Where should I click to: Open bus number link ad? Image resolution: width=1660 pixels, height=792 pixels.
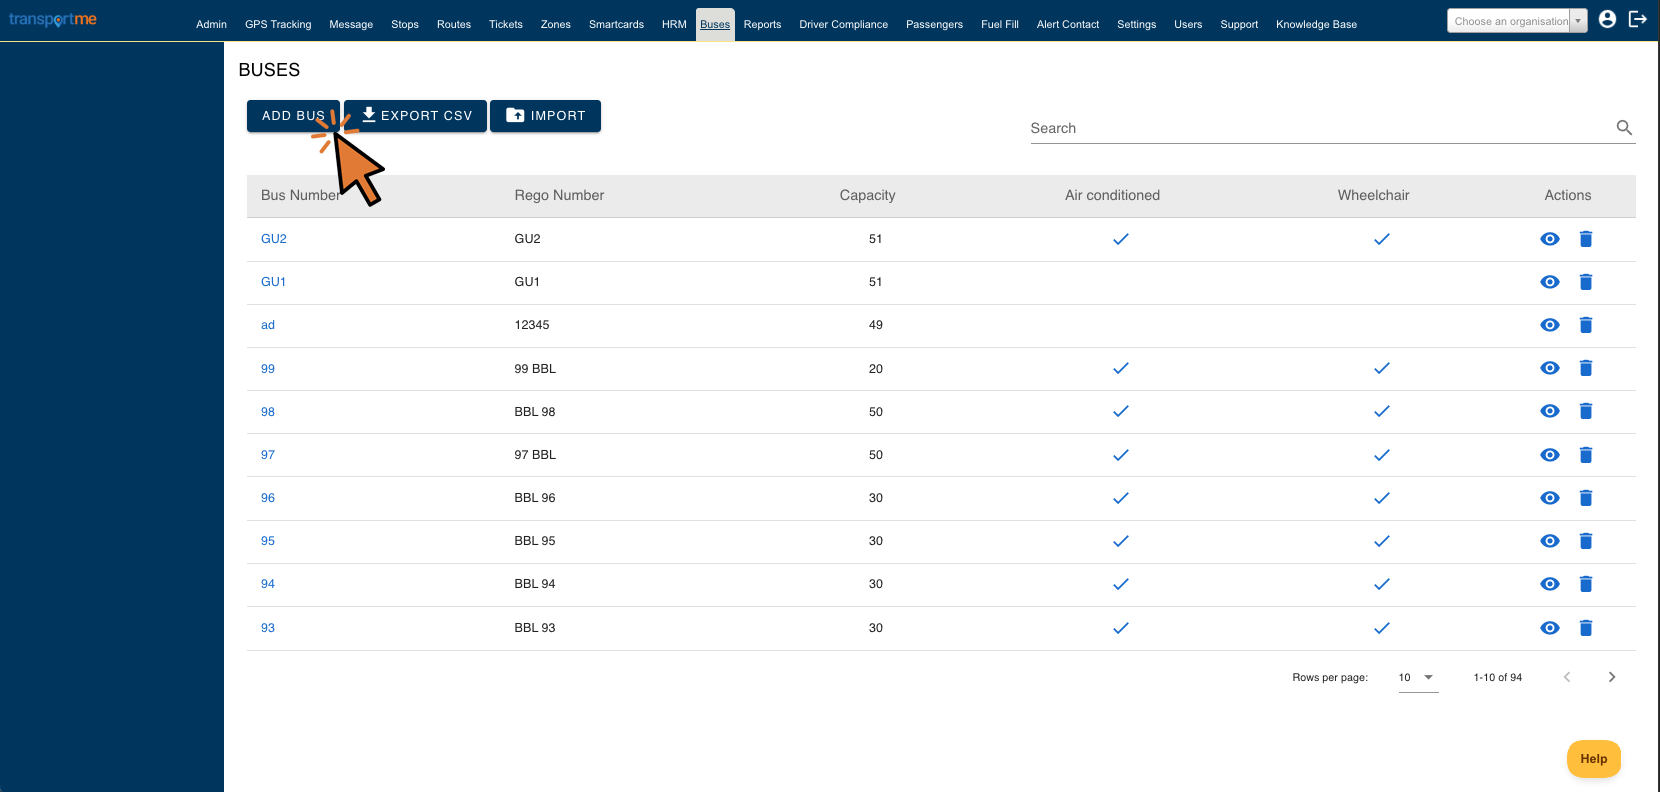click(268, 325)
